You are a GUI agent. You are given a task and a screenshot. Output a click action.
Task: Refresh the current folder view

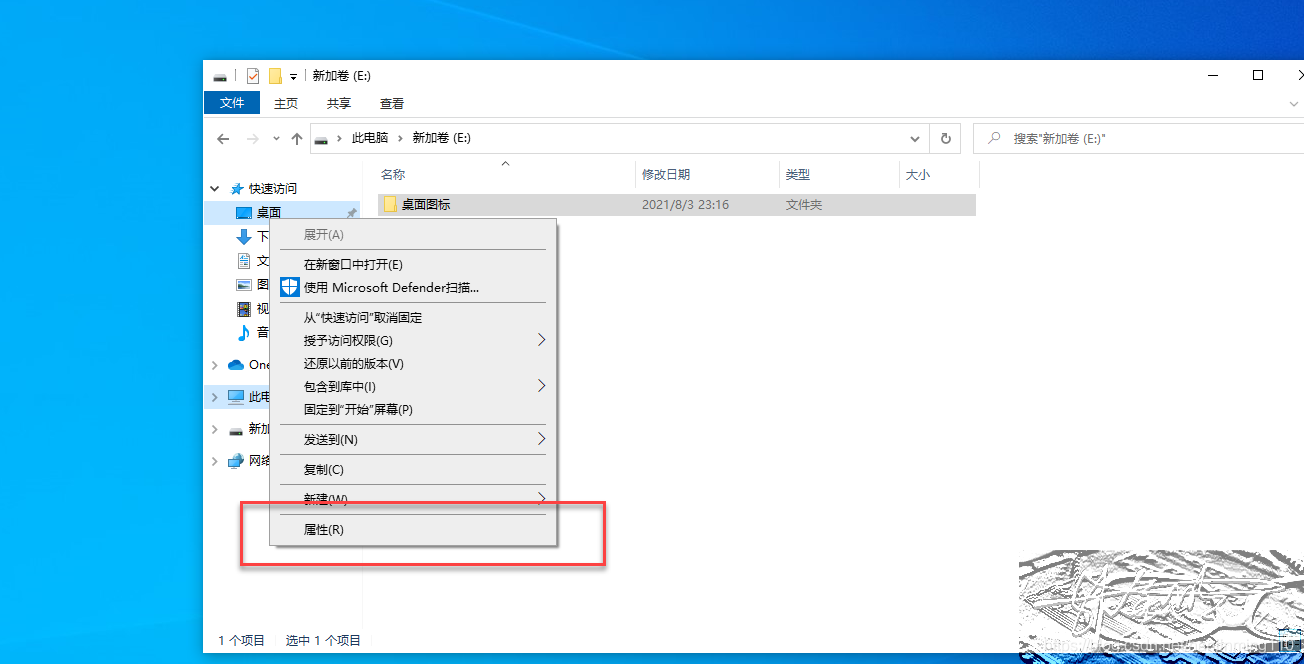(945, 139)
